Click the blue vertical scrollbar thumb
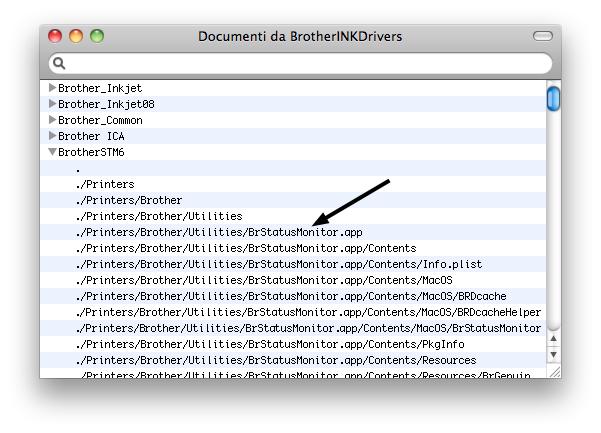 click(553, 99)
